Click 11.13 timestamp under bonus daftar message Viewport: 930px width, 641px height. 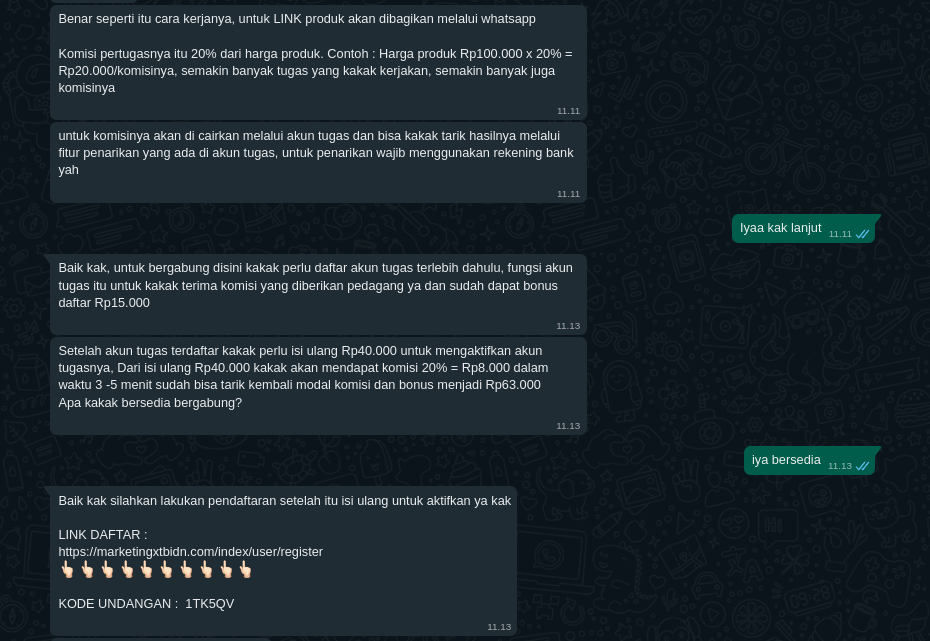568,326
